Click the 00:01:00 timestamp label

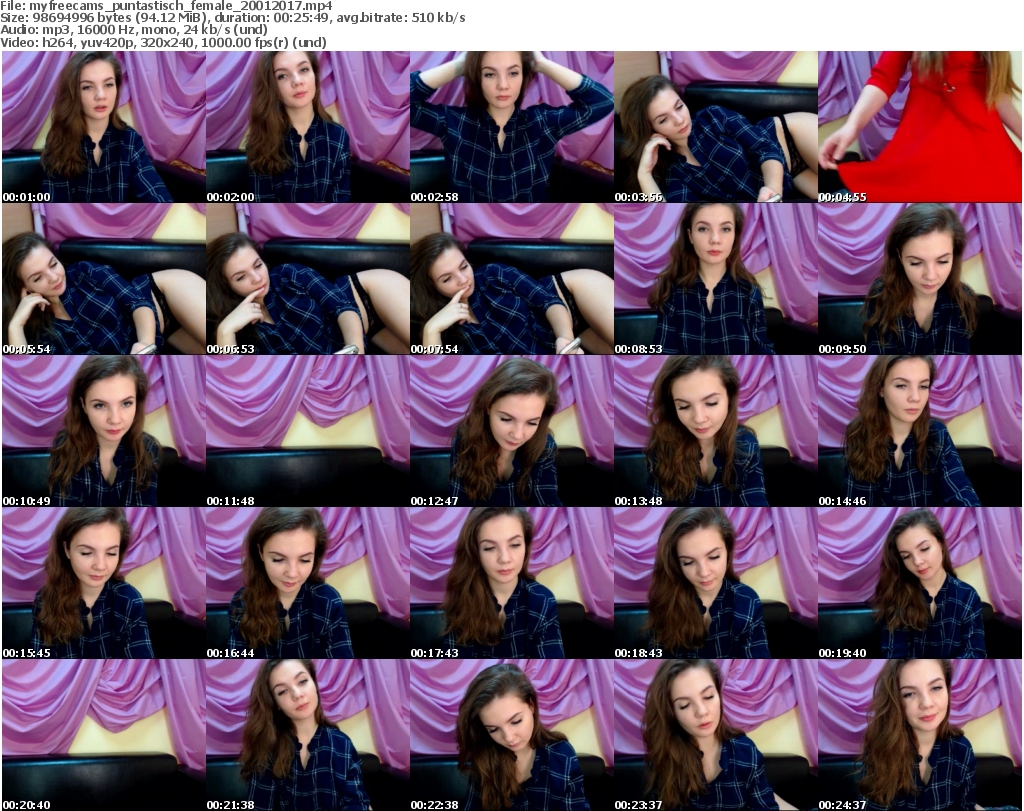[x=27, y=197]
